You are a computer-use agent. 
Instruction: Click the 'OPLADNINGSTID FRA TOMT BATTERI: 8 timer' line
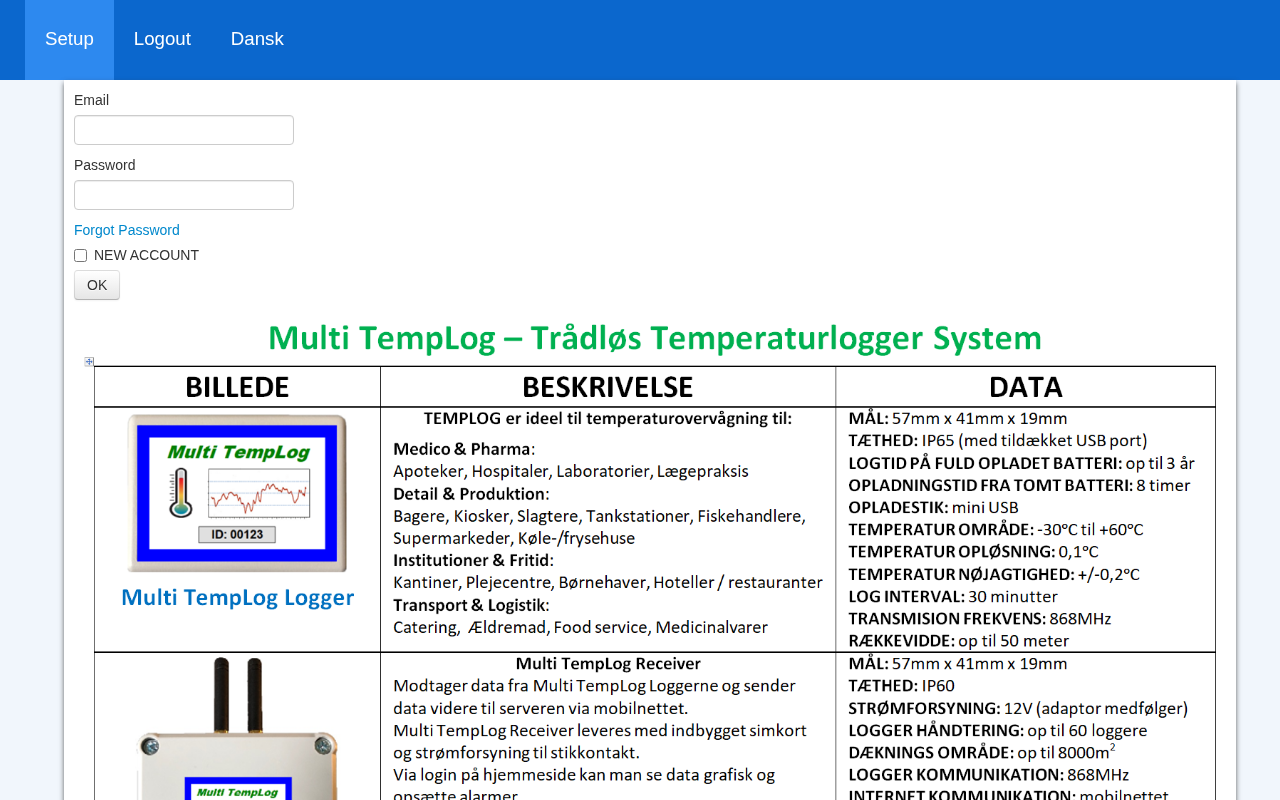click(1020, 486)
